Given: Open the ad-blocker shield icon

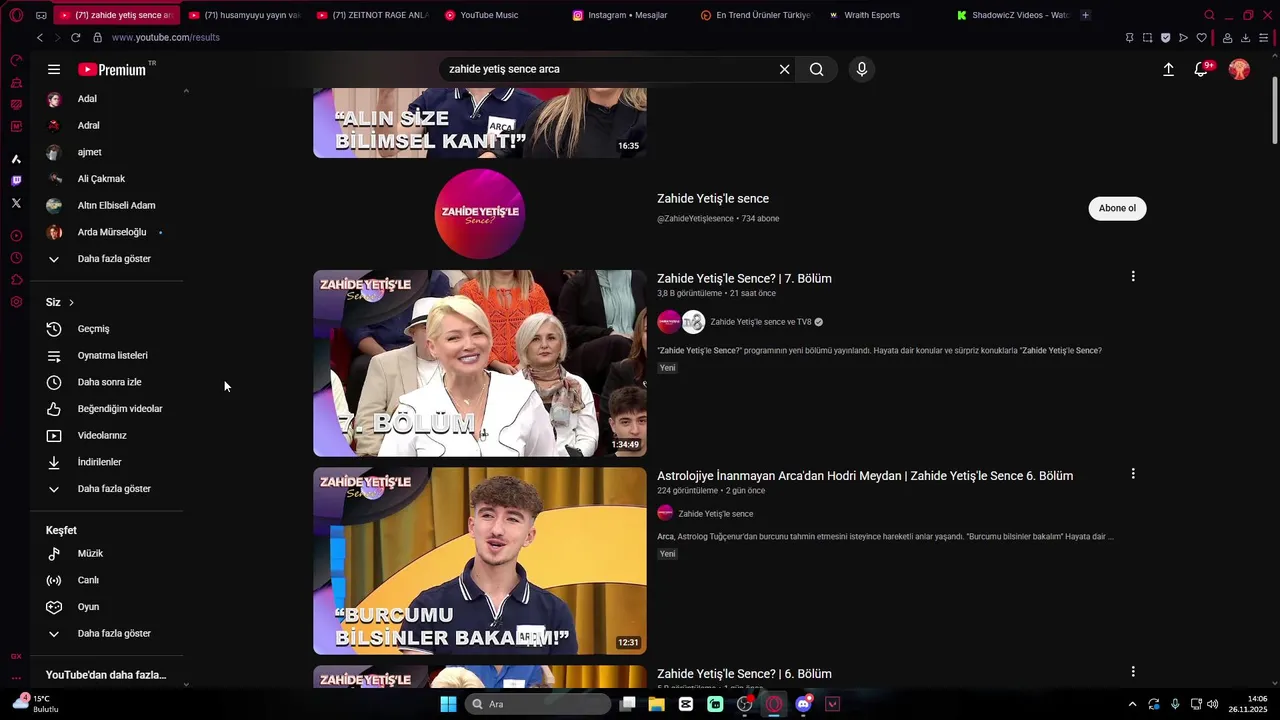Looking at the screenshot, I should 1165,38.
